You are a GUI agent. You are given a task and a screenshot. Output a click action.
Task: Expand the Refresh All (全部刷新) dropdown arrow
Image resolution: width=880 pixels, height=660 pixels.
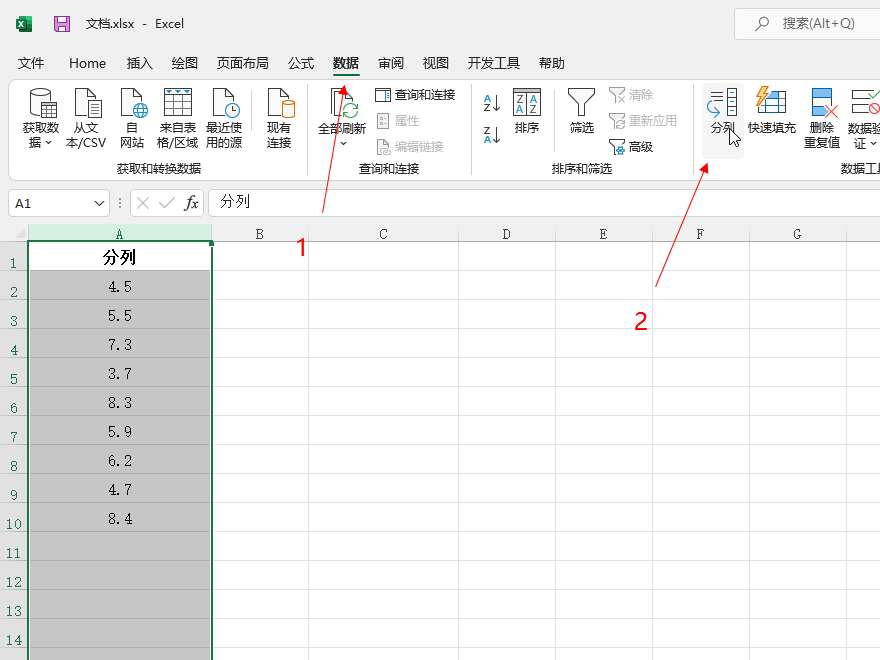pos(342,144)
